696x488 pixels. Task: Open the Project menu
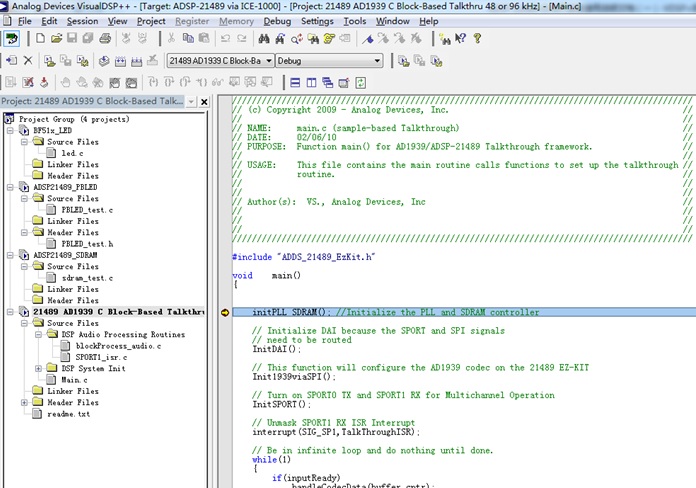(151, 21)
